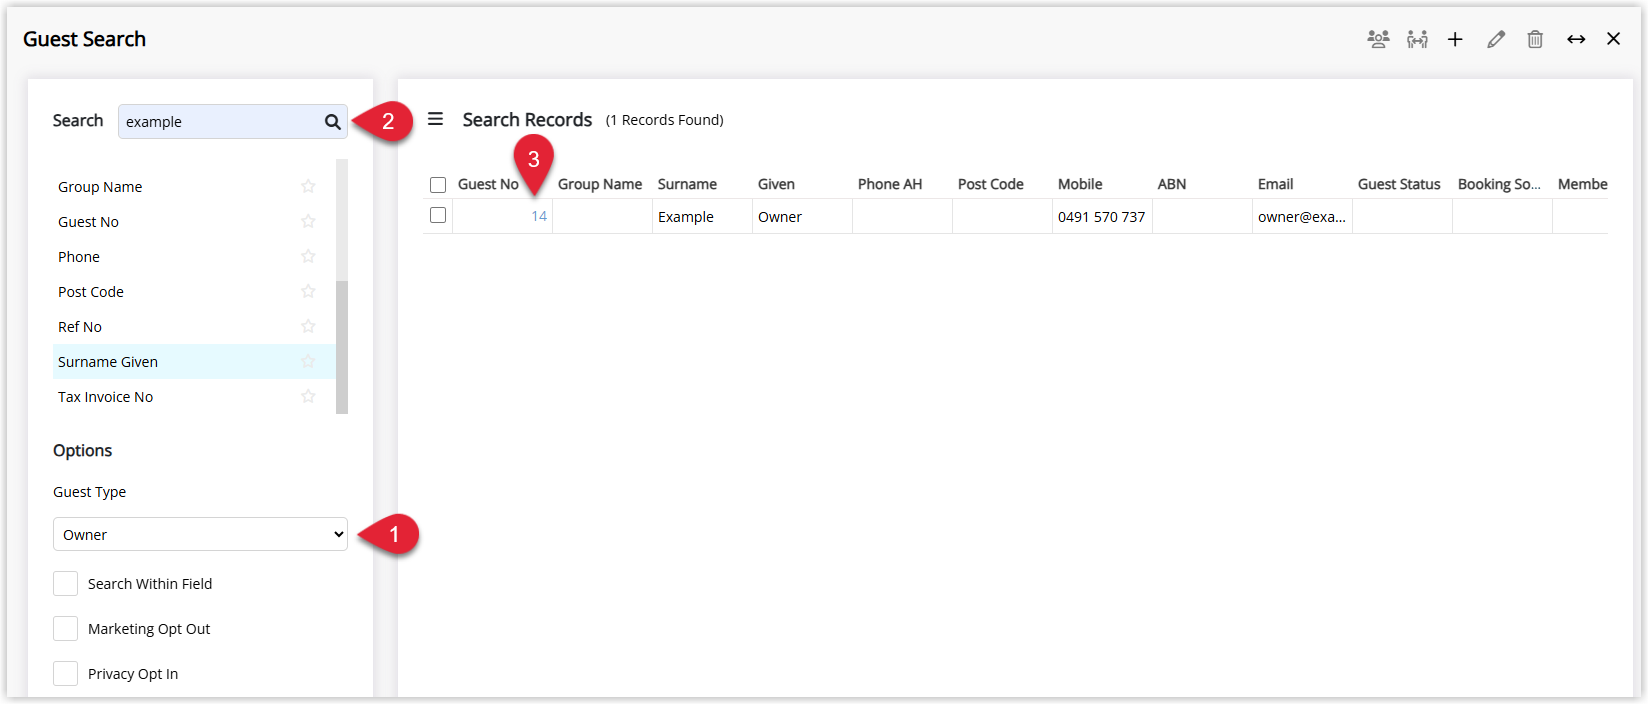Select Guest No search field
The image size is (1649, 705).
pyautogui.click(x=194, y=222)
